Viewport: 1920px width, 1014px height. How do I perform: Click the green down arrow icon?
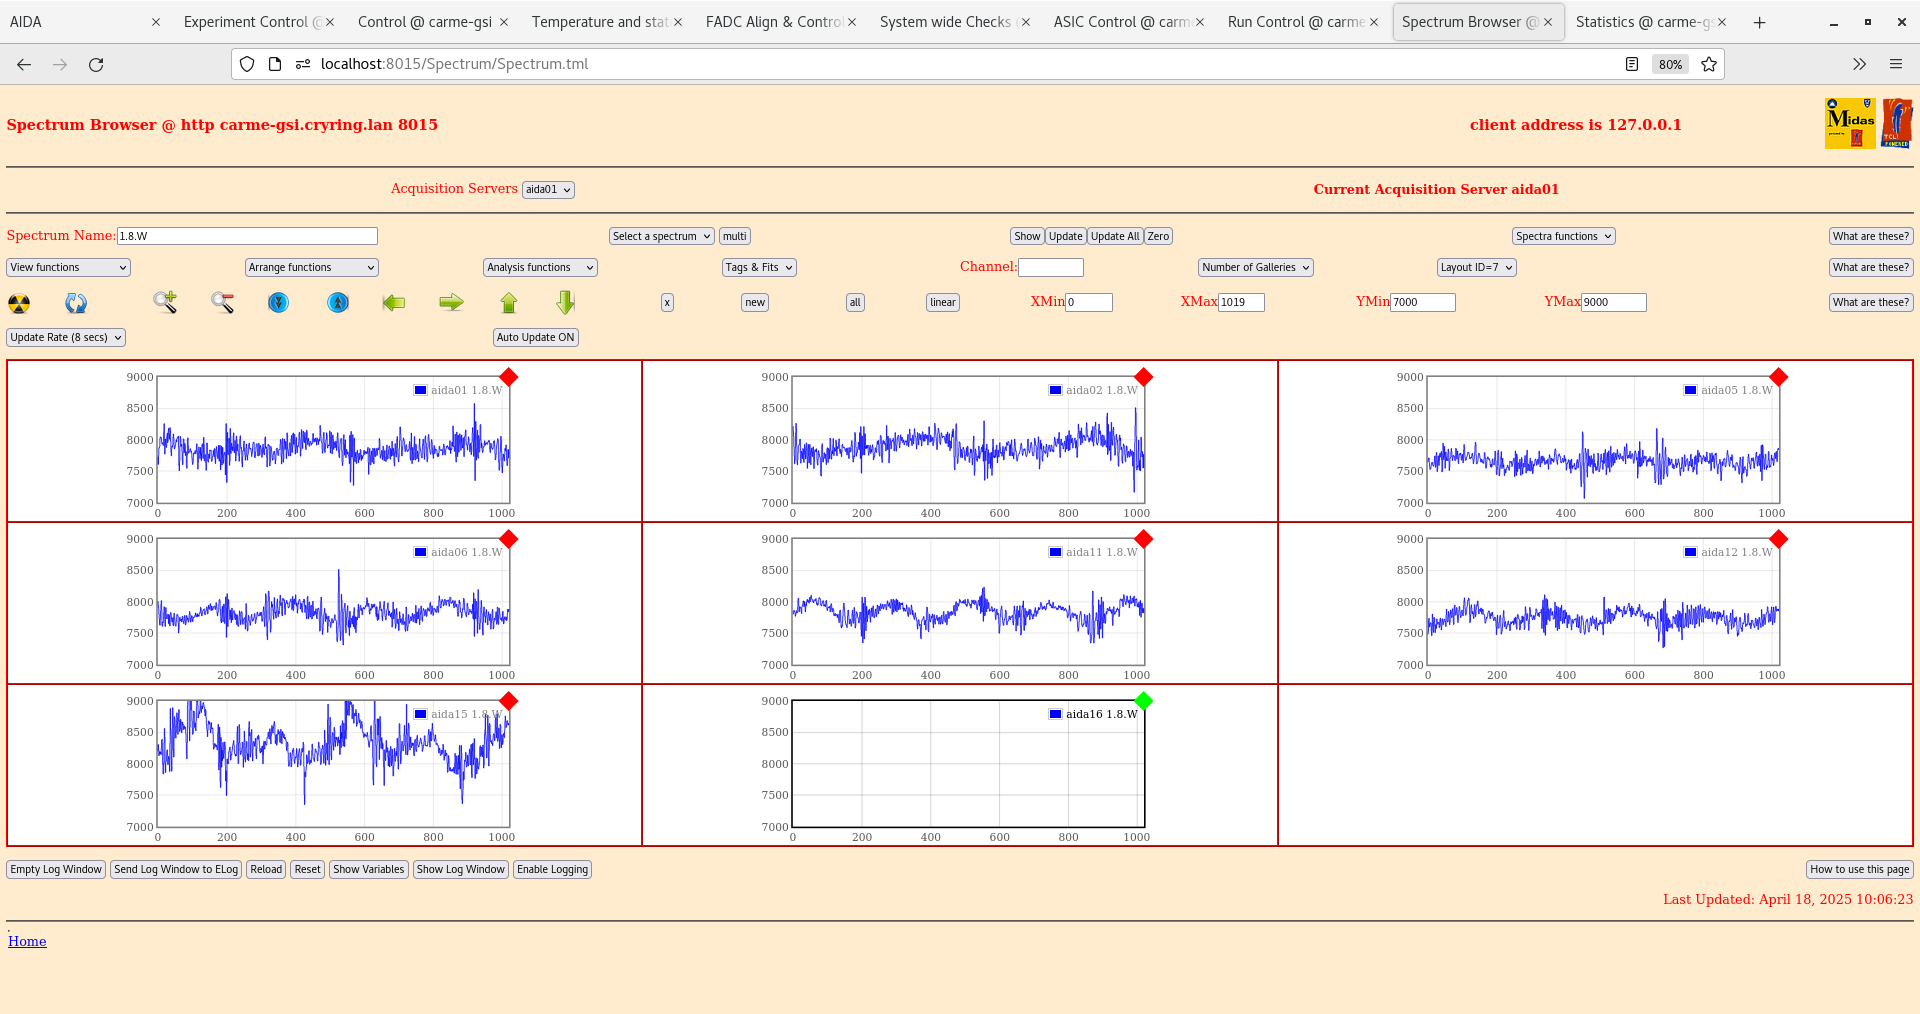[x=566, y=302]
